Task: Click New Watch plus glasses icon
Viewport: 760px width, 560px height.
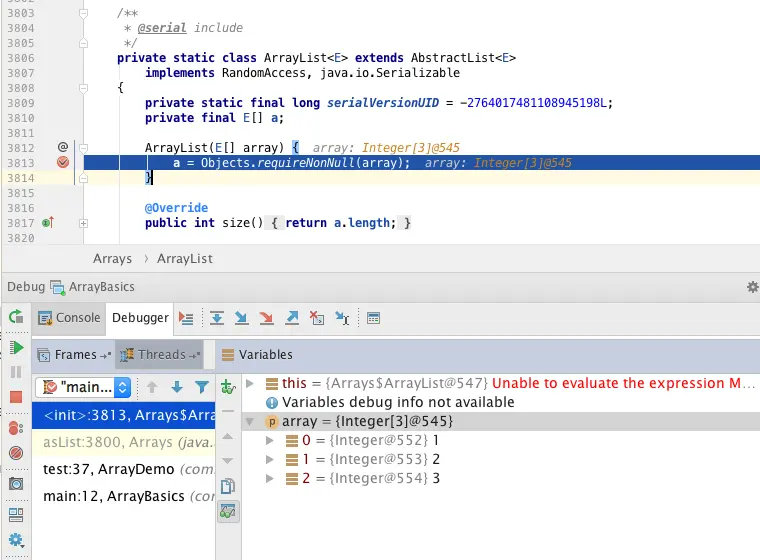Action: [x=228, y=387]
